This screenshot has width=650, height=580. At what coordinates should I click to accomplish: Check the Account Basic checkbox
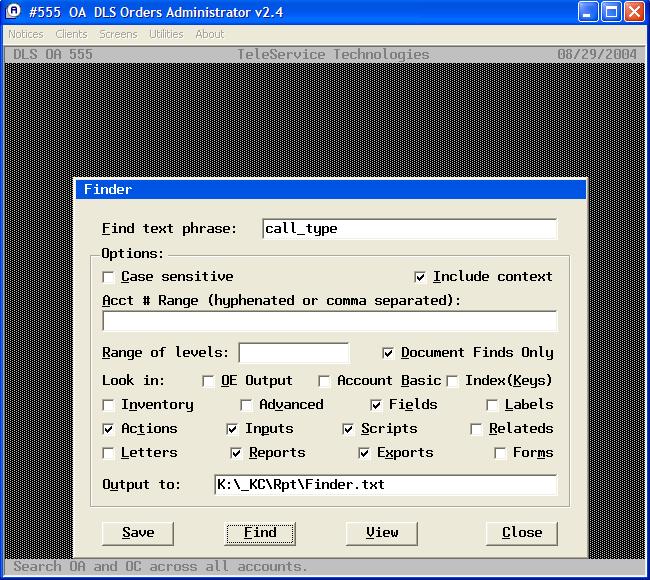[x=324, y=381]
